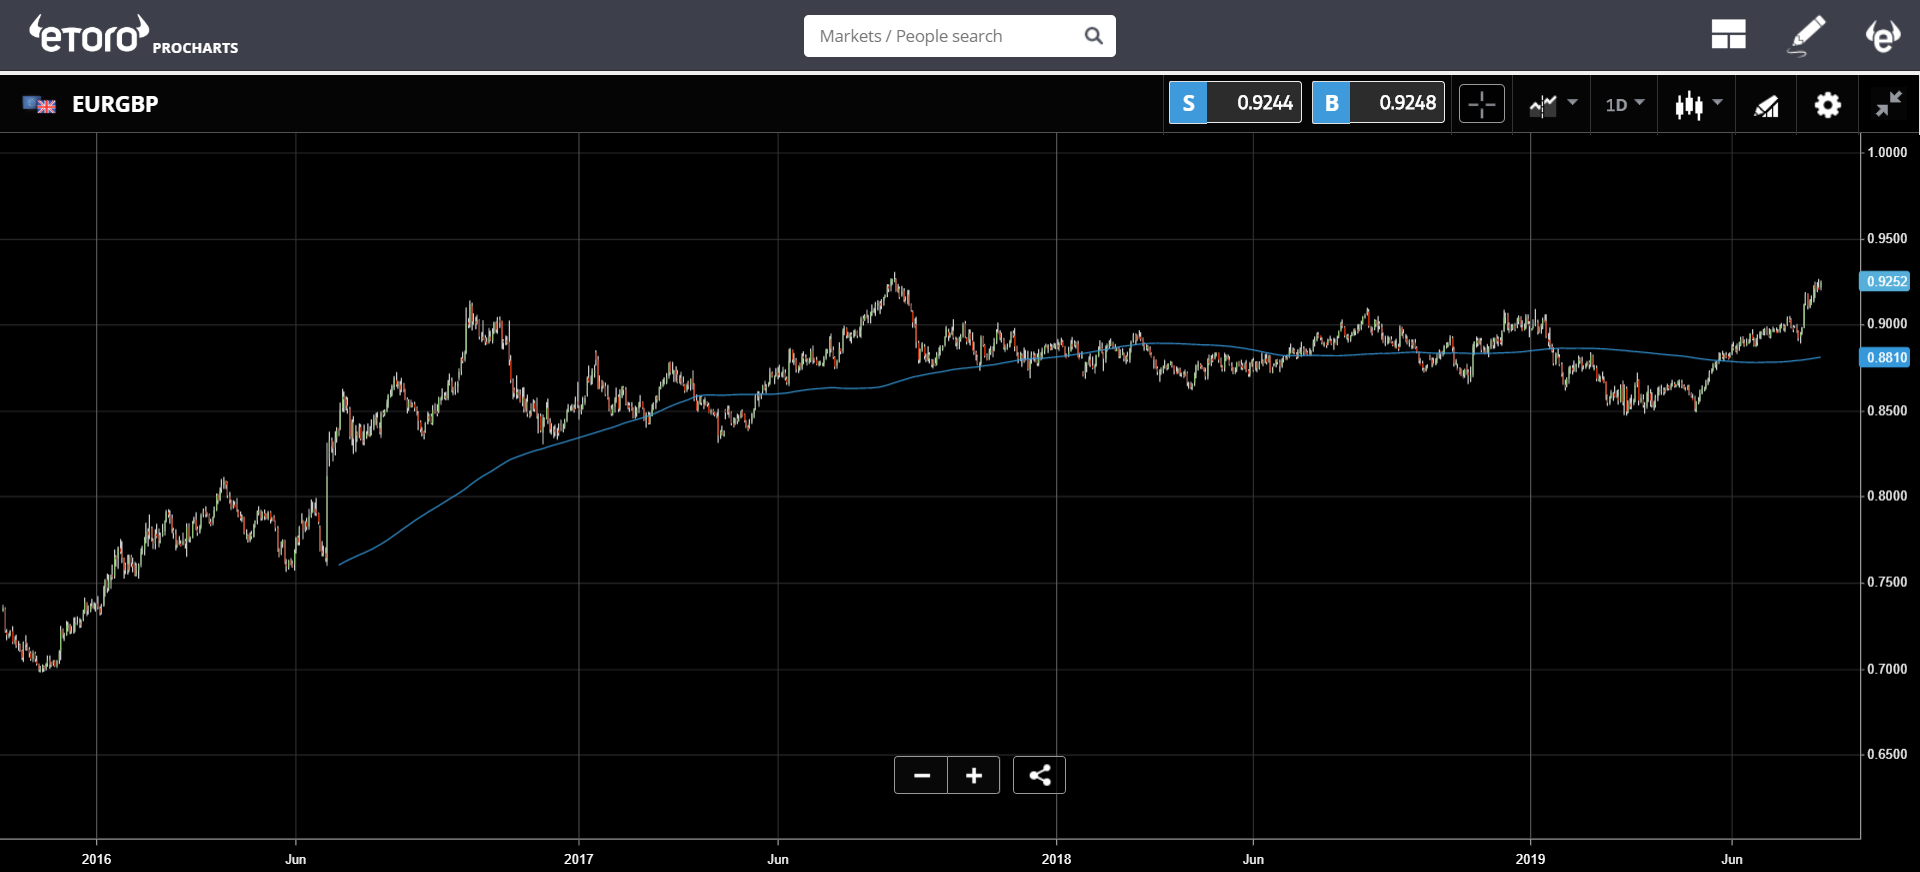The width and height of the screenshot is (1920, 872).
Task: Click the eToro ProCharts logo
Action: (x=133, y=35)
